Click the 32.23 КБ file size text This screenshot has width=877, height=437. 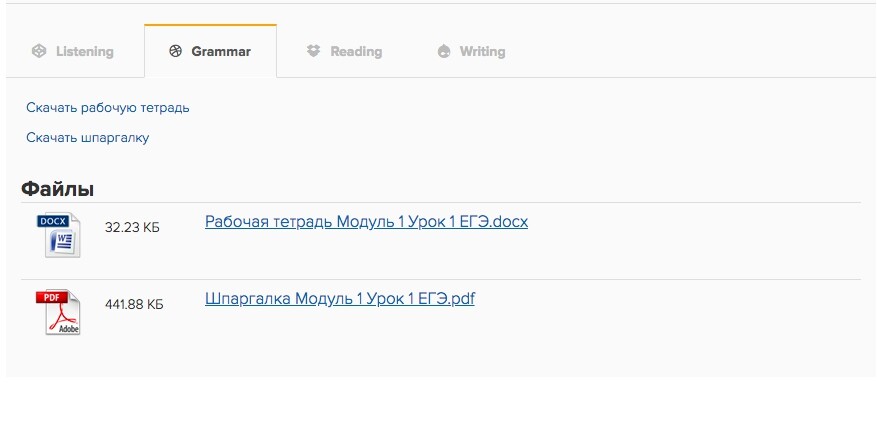click(x=132, y=228)
